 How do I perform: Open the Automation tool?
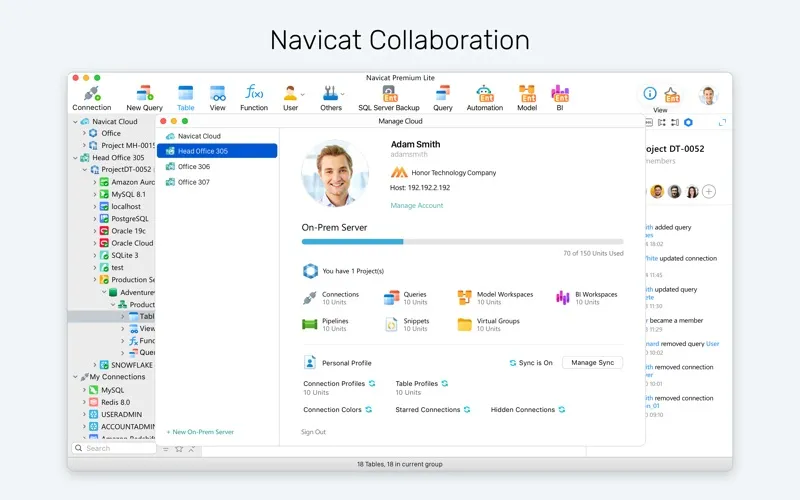pos(485,98)
